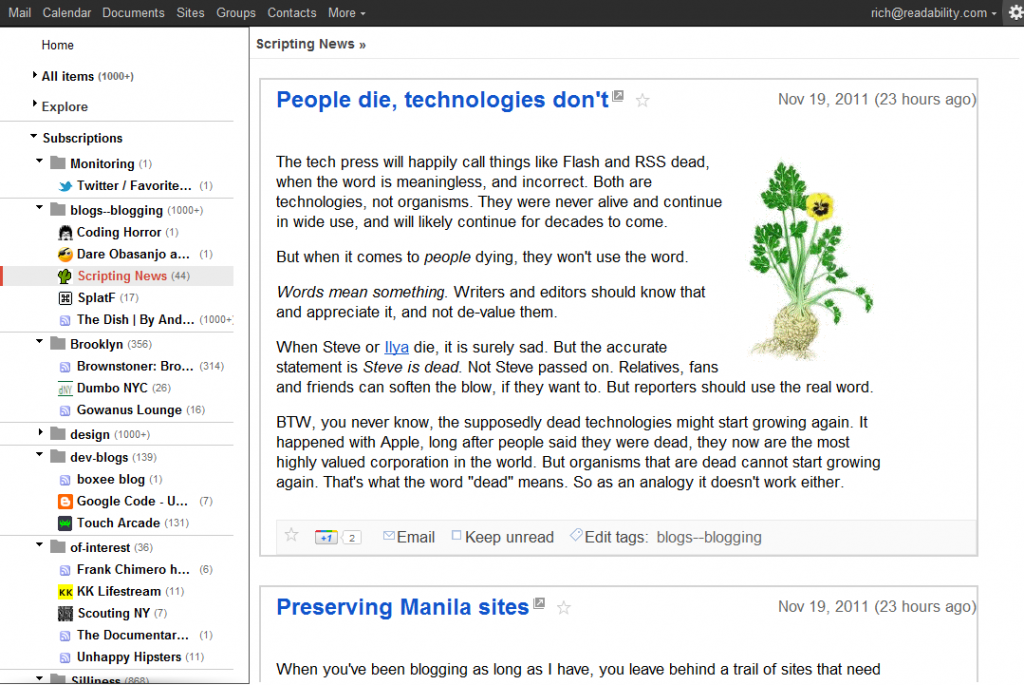The height and width of the screenshot is (685, 1024).
Task: Click the +1 button on the article
Action: [326, 537]
